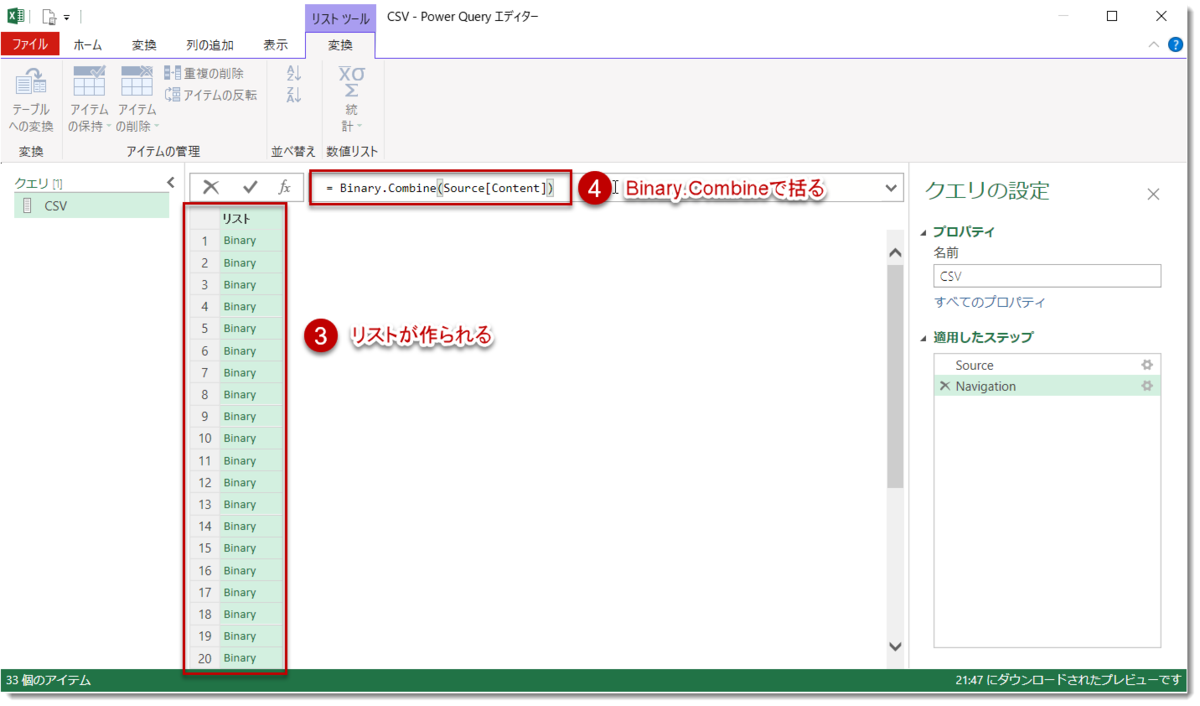Open the 表示 ribbon tab
1200x706 pixels.
(275, 45)
